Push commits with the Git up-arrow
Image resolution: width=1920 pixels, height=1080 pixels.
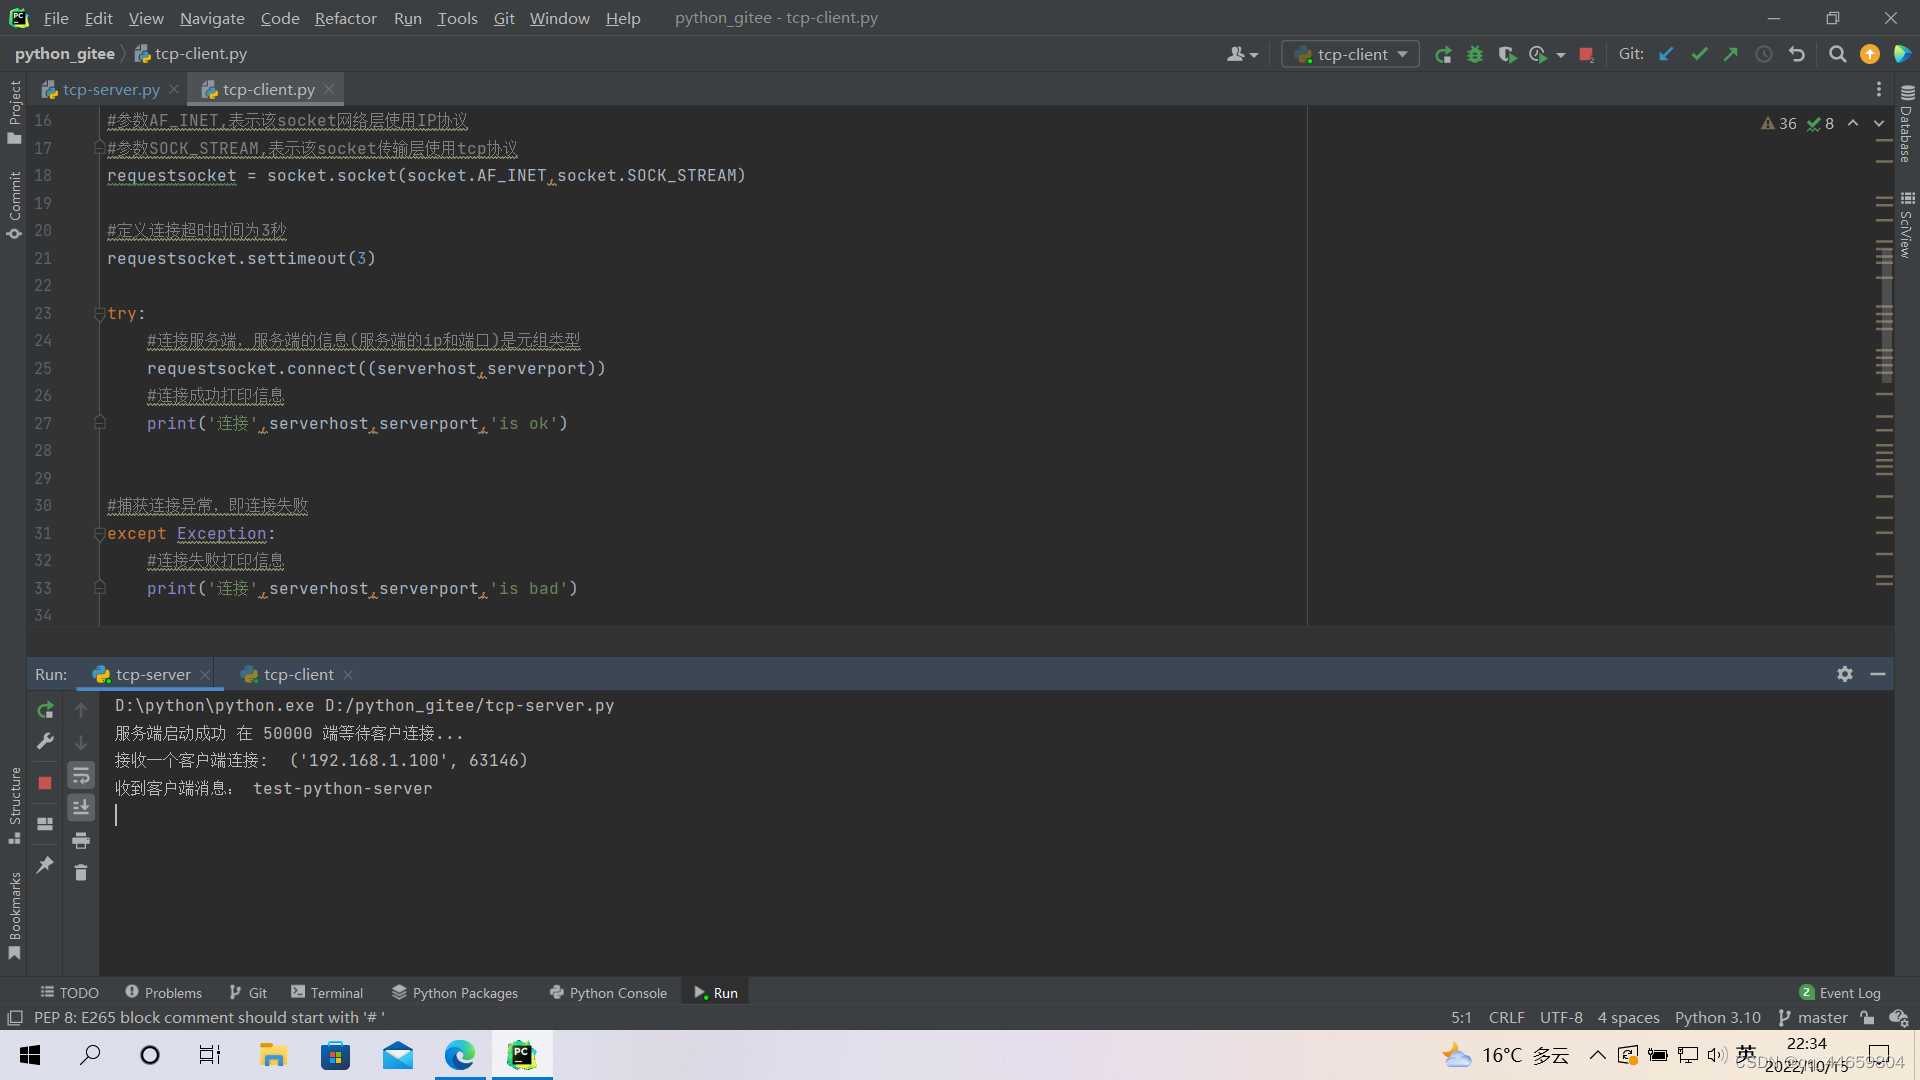pyautogui.click(x=1731, y=54)
